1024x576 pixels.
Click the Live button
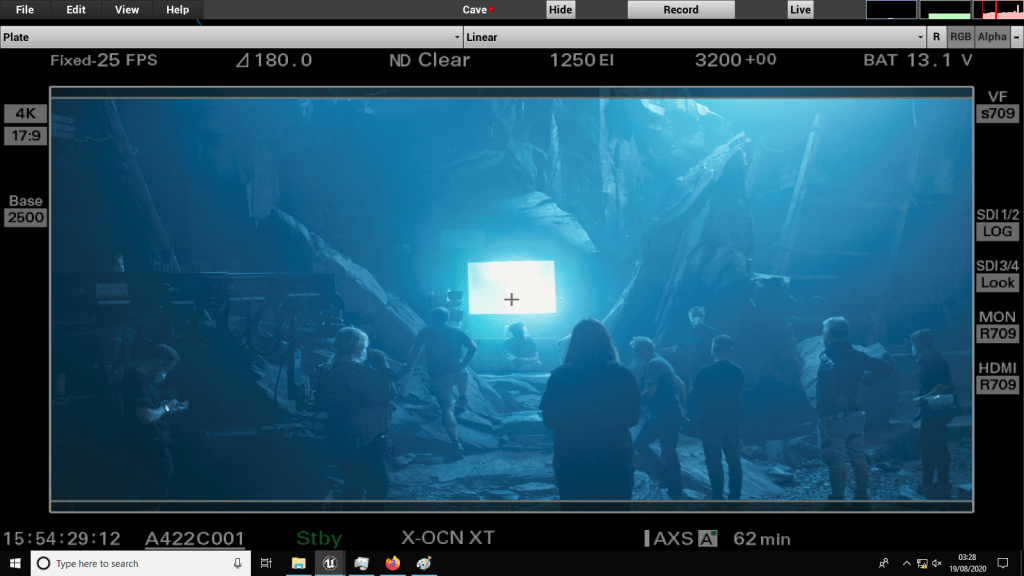pyautogui.click(x=800, y=10)
